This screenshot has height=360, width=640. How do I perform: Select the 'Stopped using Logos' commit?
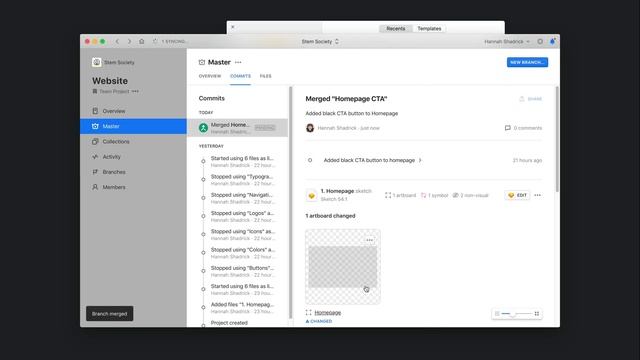[x=238, y=216]
